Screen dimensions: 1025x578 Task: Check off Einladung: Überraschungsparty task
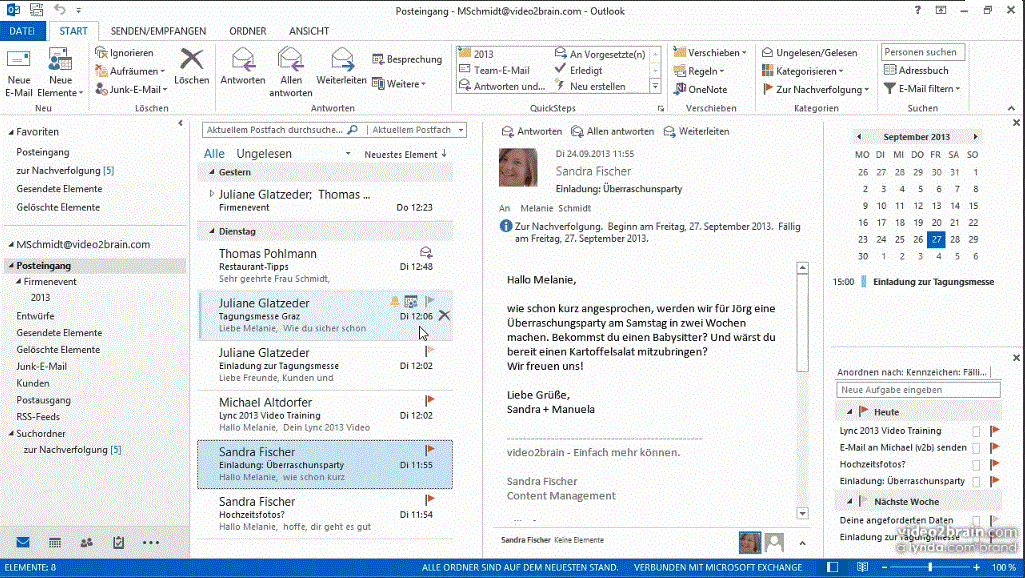click(976, 481)
